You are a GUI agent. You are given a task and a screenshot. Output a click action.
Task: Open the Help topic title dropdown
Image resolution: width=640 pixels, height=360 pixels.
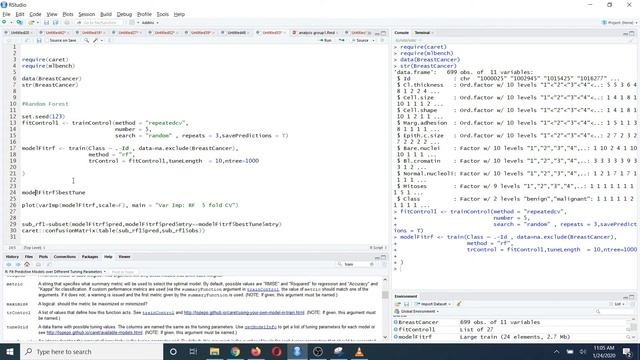point(55,271)
